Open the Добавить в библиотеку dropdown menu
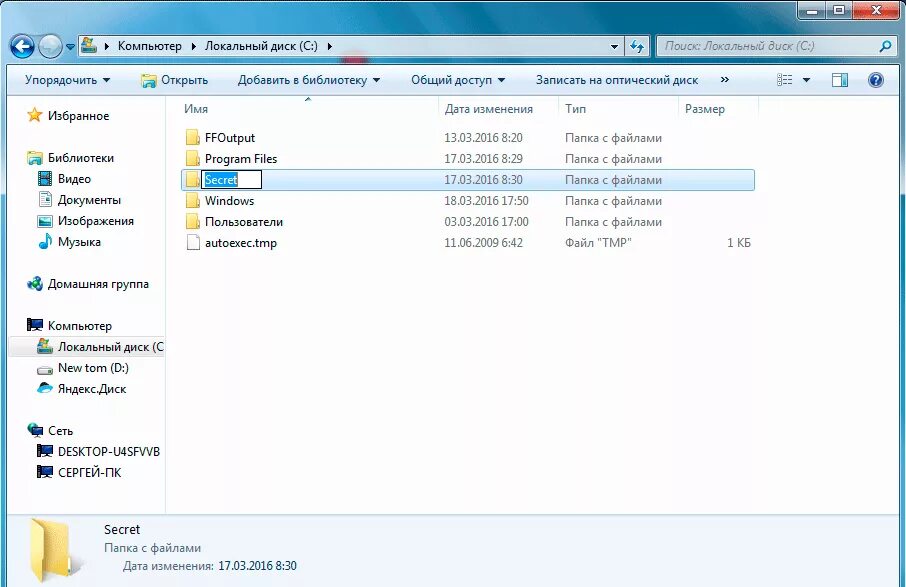The height and width of the screenshot is (587, 906). coord(309,80)
